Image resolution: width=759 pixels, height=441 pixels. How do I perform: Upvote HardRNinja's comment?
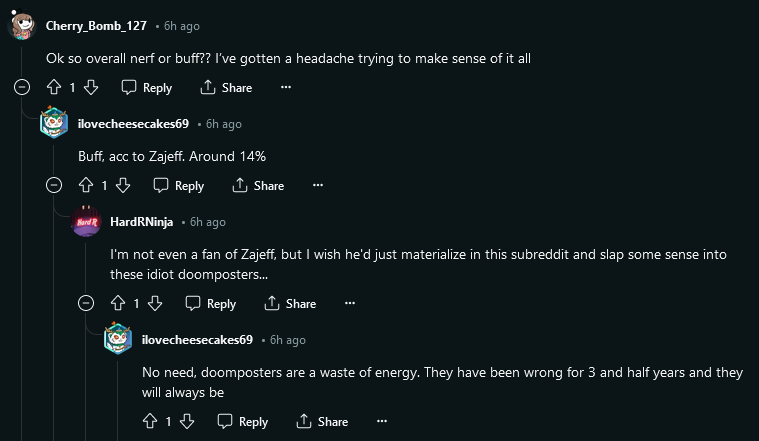(x=119, y=304)
